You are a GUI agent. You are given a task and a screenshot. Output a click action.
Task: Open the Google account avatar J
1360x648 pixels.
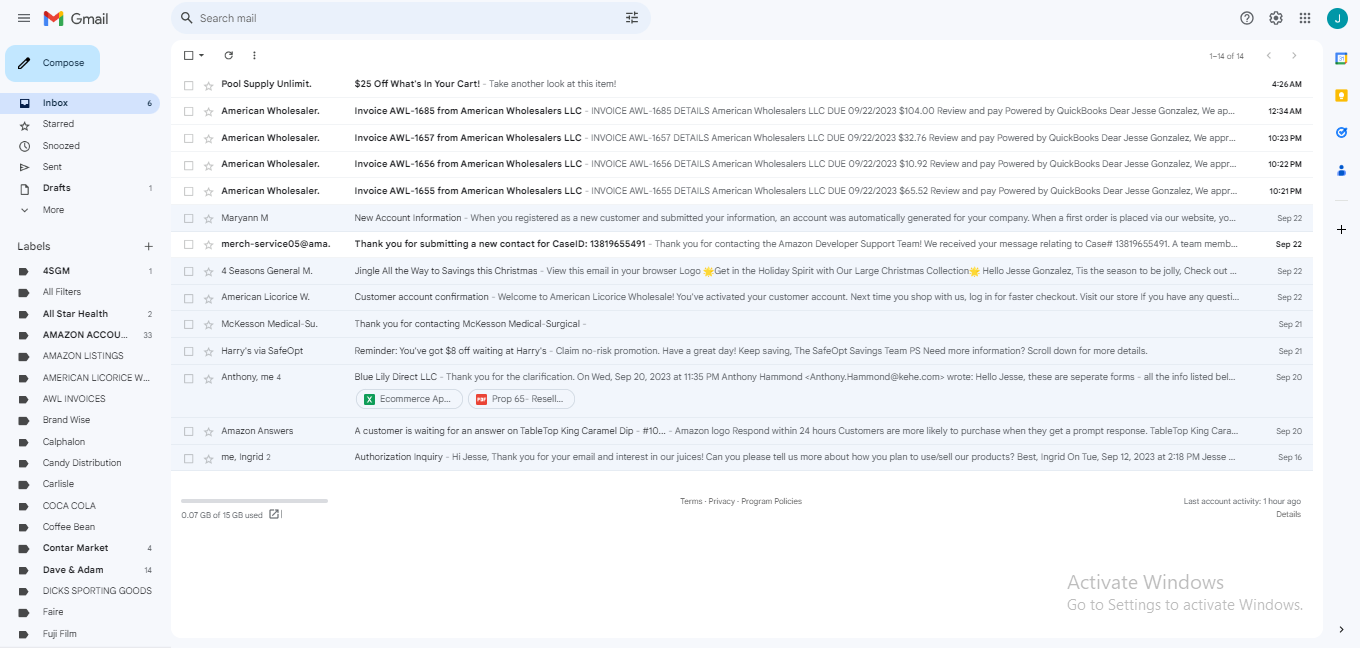1337,18
